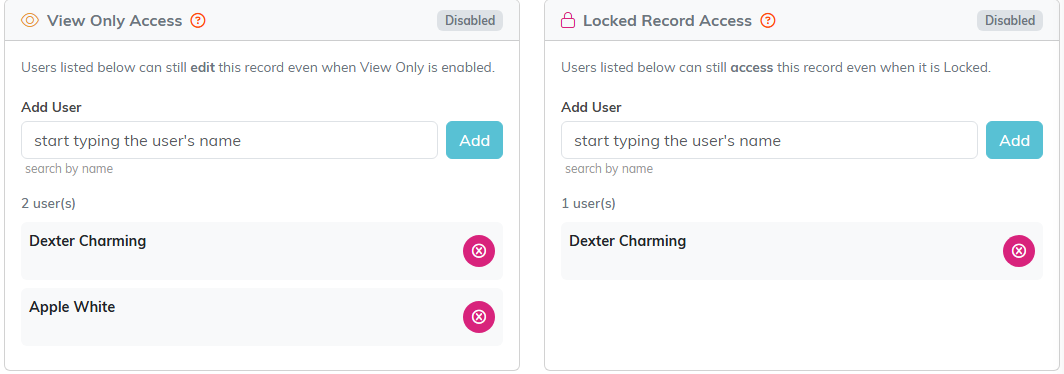1064x374 pixels.
Task: Remove Dexter Charming from View Only Access
Action: click(479, 251)
